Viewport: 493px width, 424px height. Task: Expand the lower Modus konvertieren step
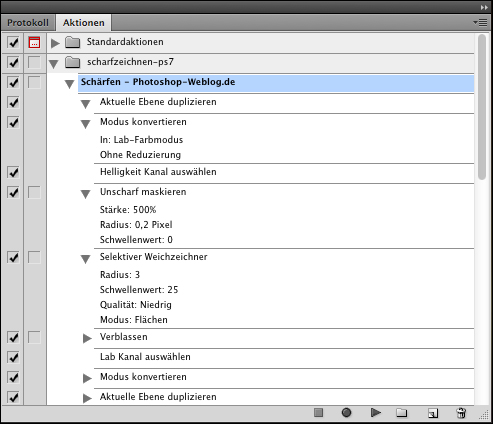[x=87, y=378]
